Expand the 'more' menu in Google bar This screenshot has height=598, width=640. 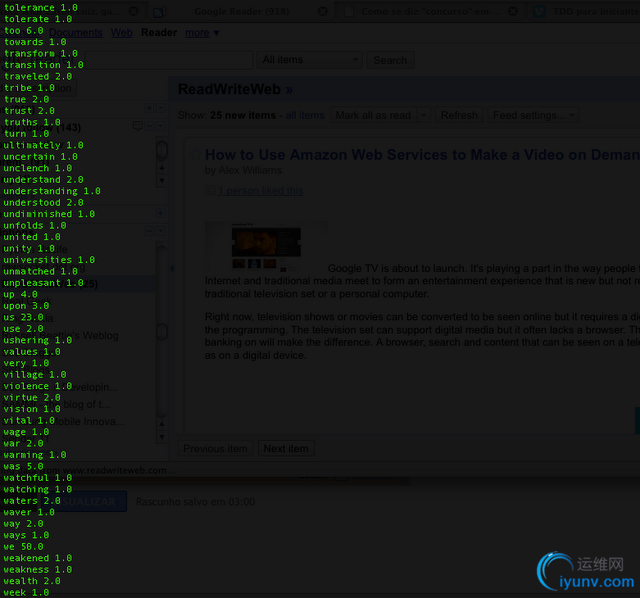point(202,33)
